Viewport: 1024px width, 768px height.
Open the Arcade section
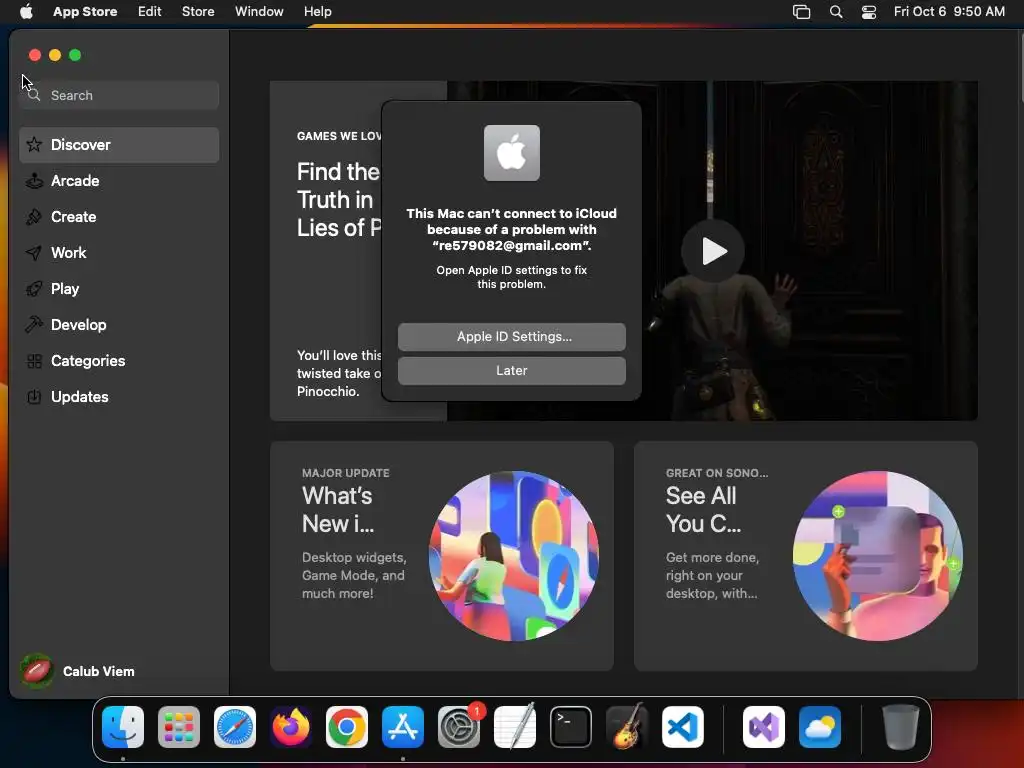[119, 181]
